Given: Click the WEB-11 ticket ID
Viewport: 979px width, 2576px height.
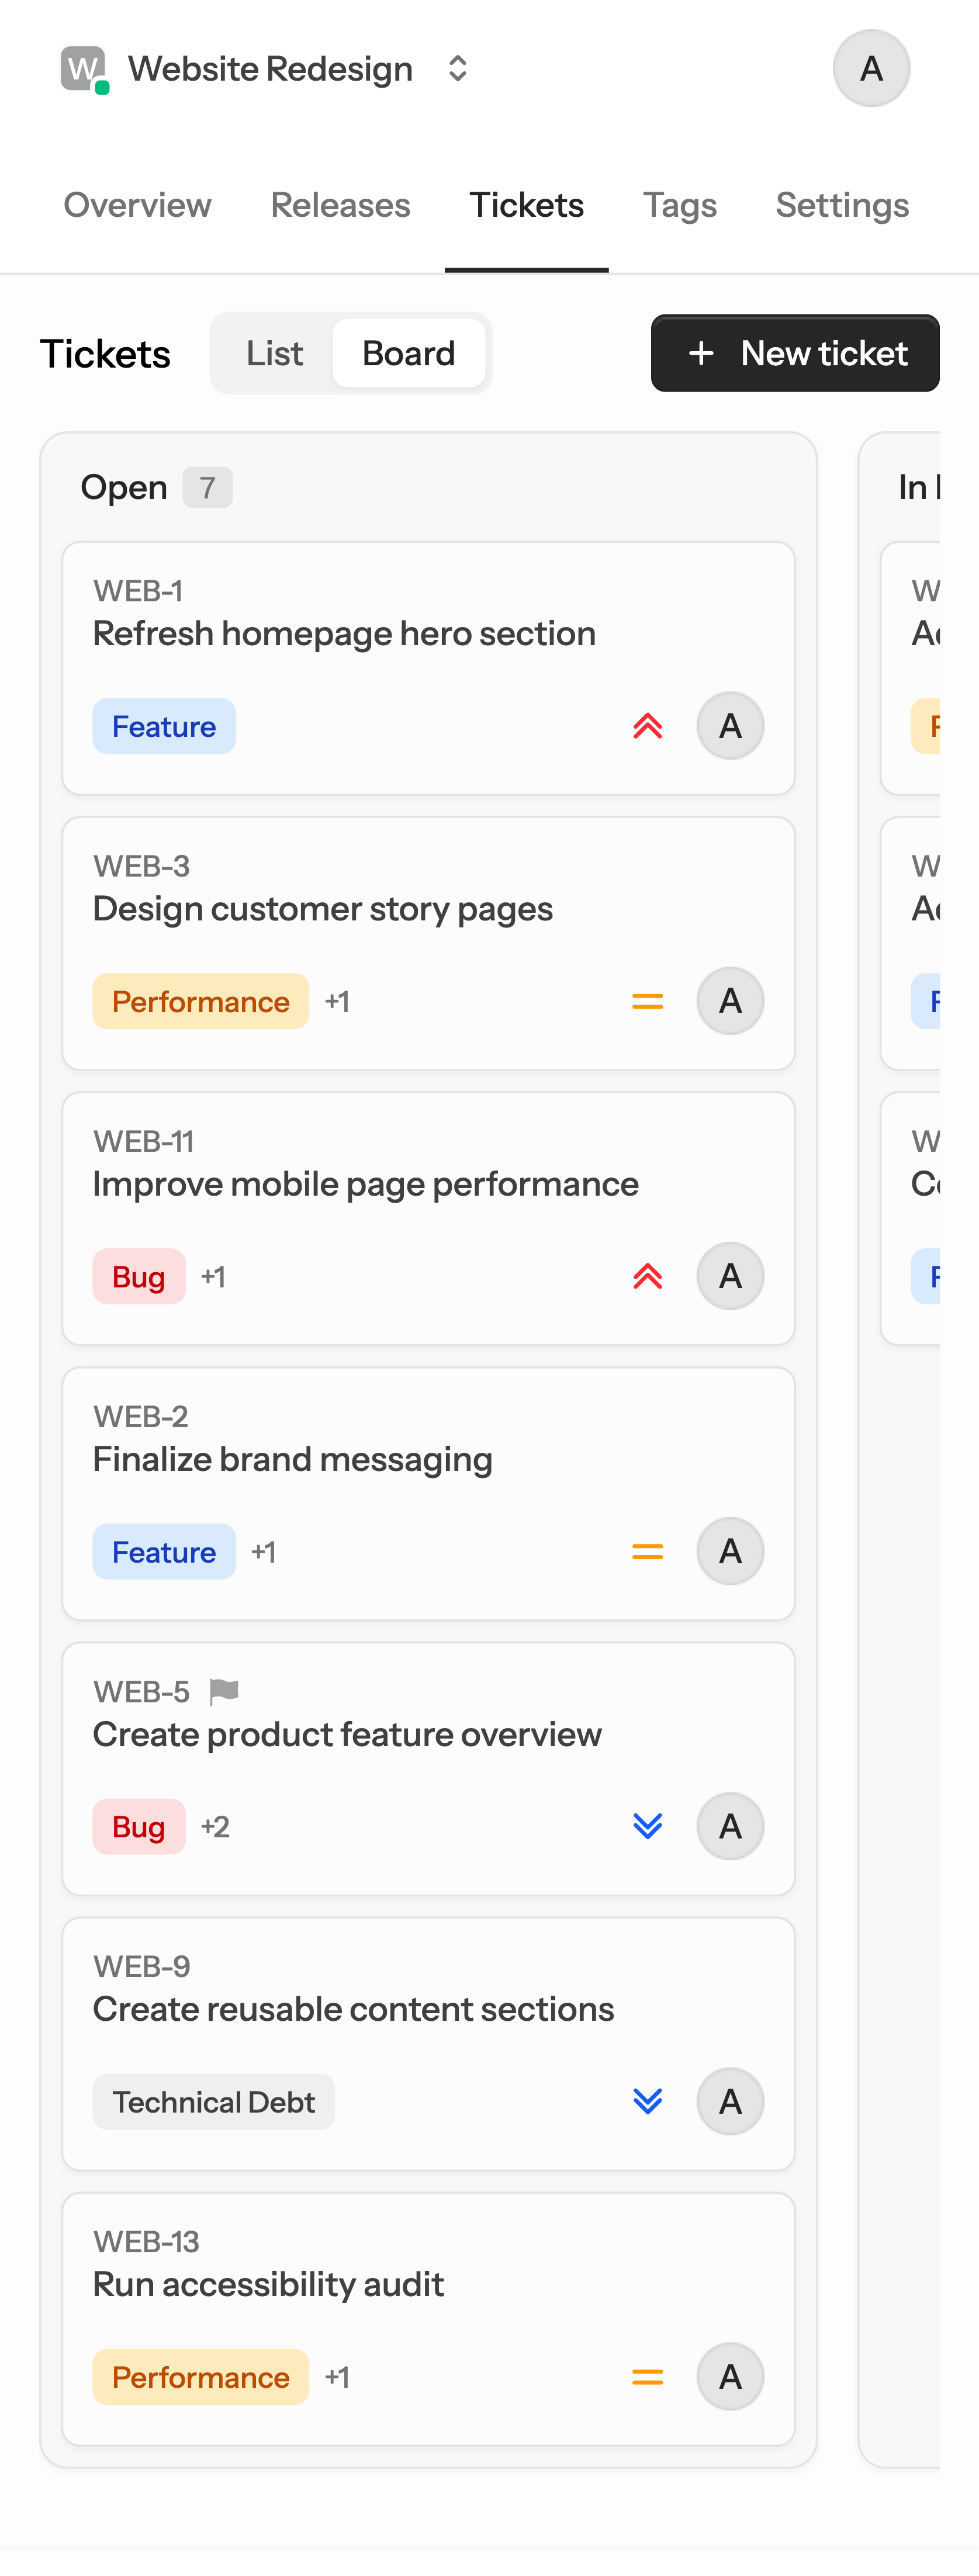Looking at the screenshot, I should tap(143, 1141).
